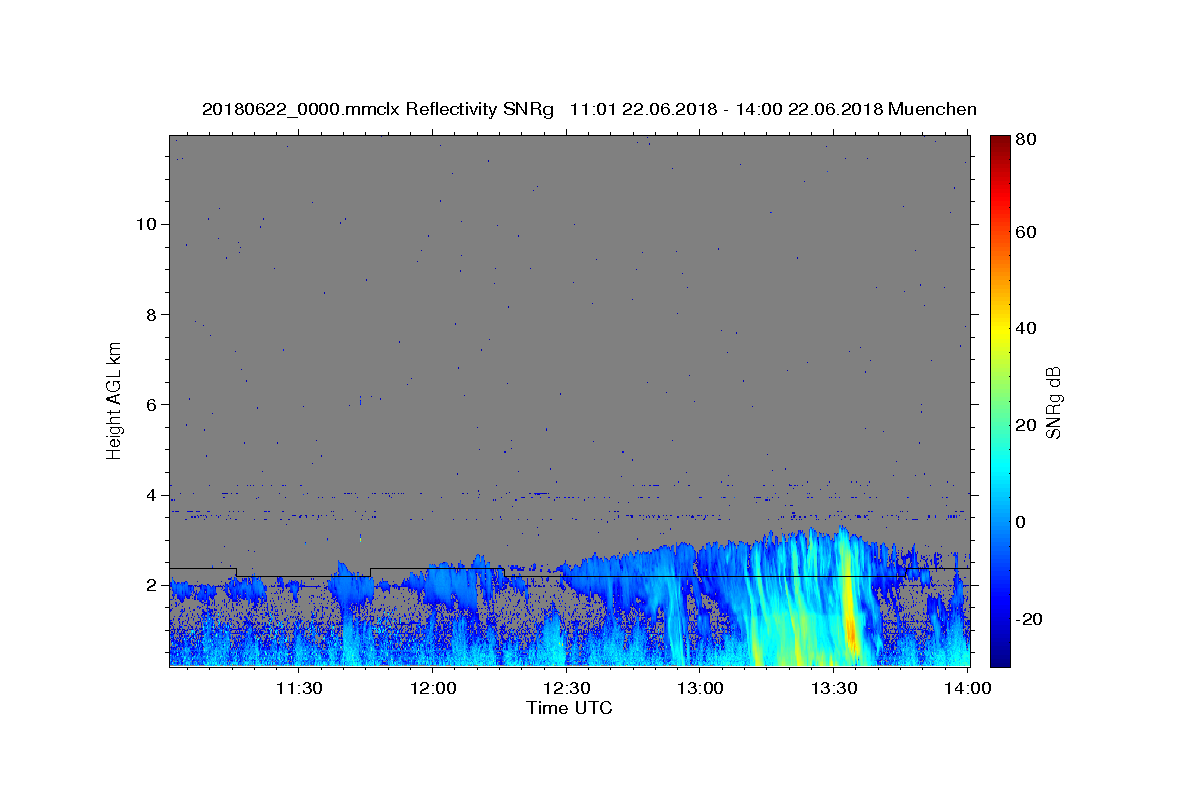Viewport: 1200px width, 800px height.
Task: Click the colorbar value 60
Action: (1026, 232)
